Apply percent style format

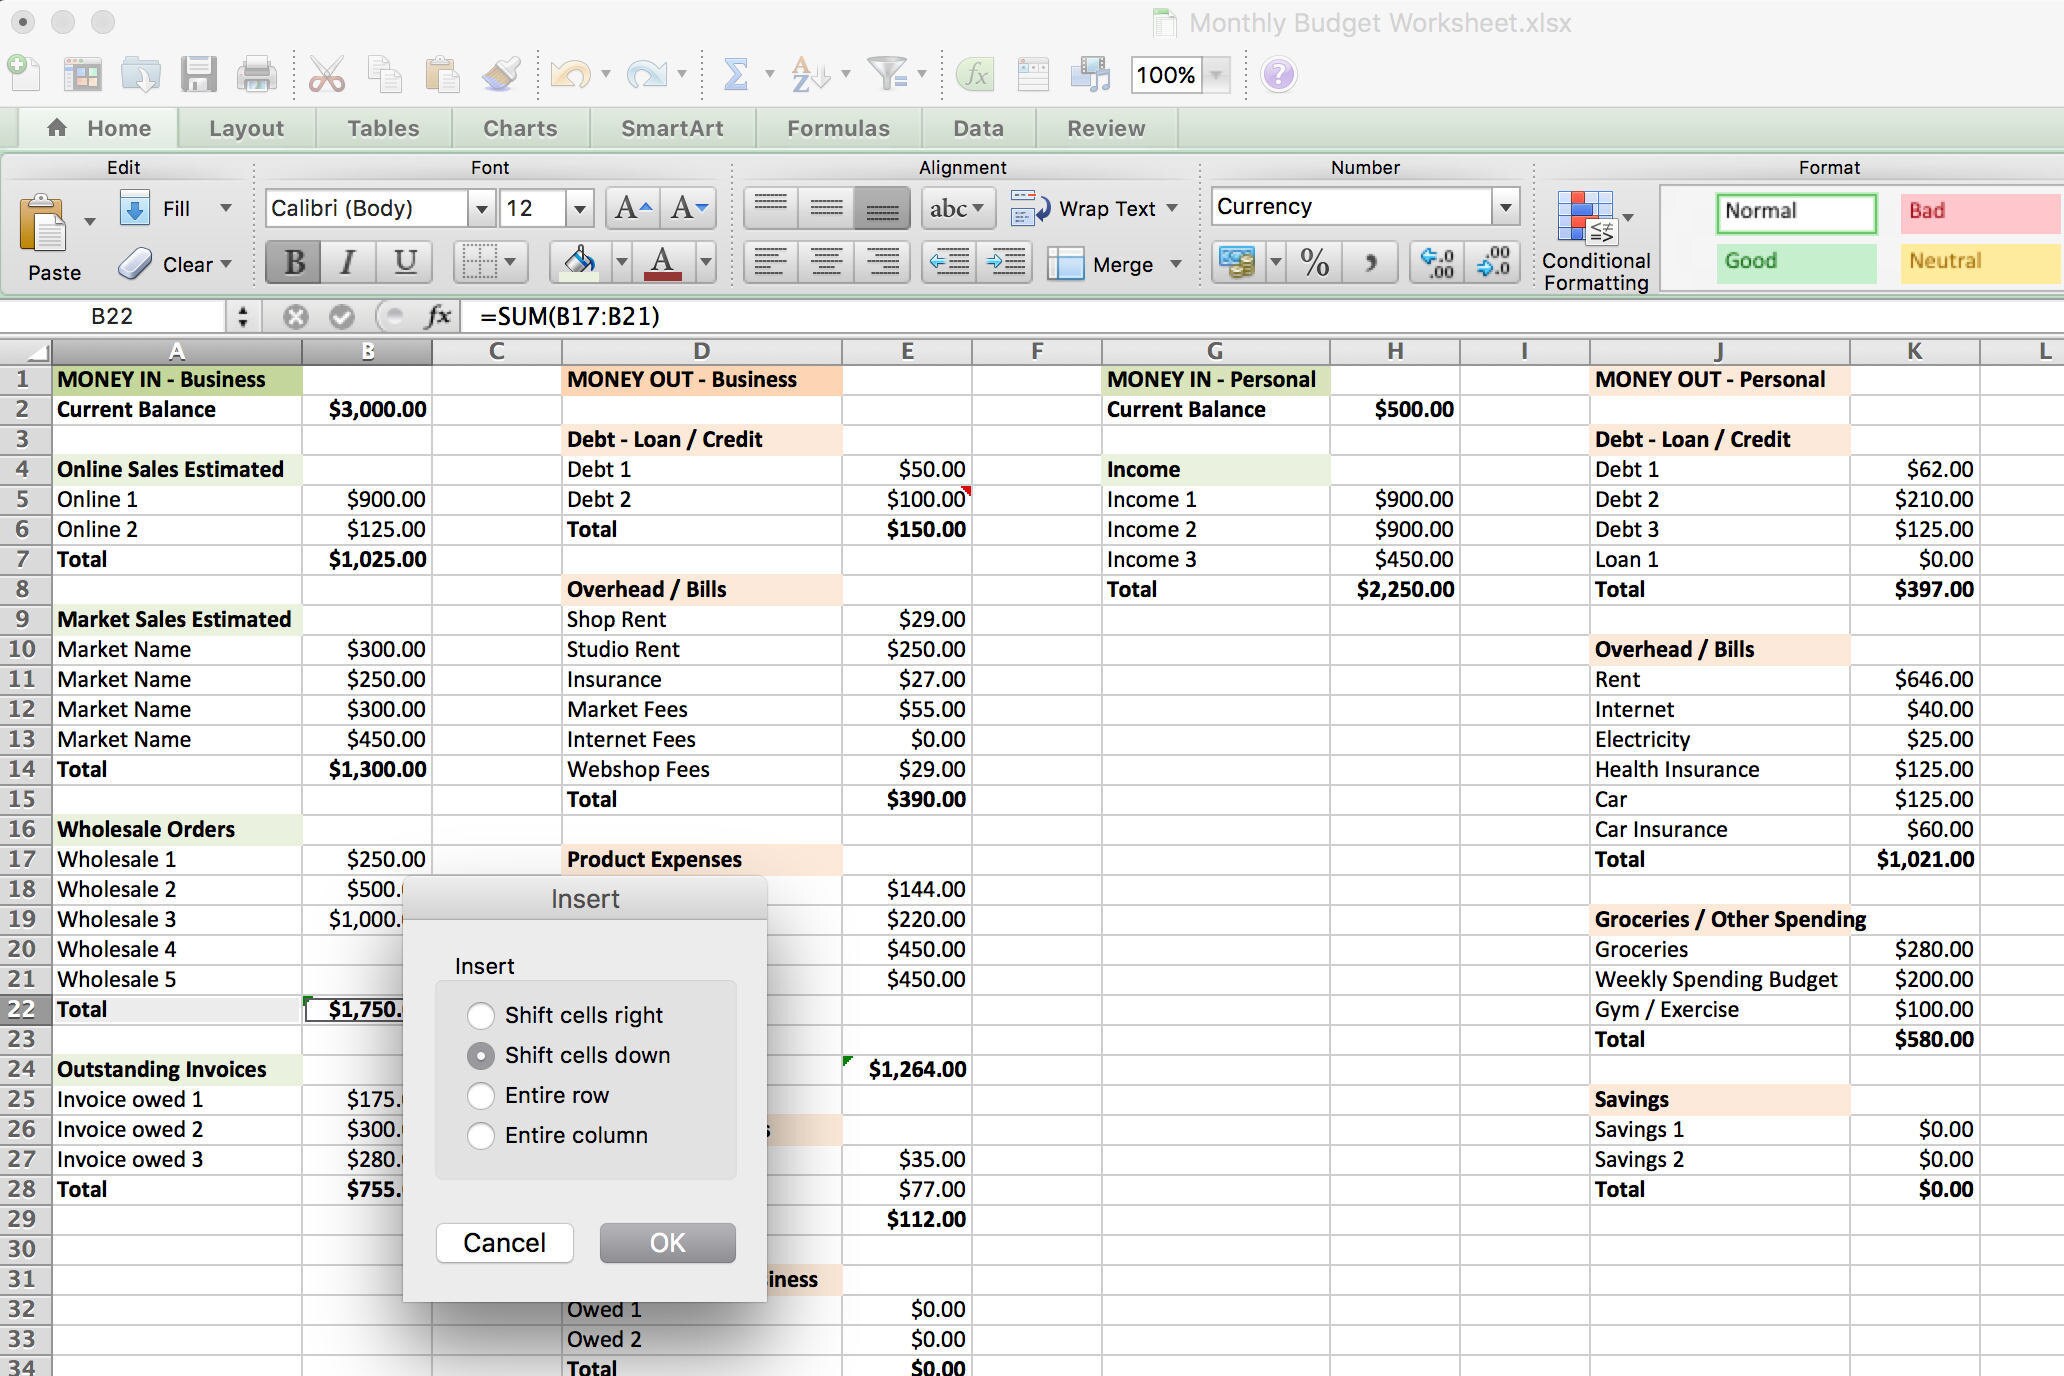point(1314,263)
